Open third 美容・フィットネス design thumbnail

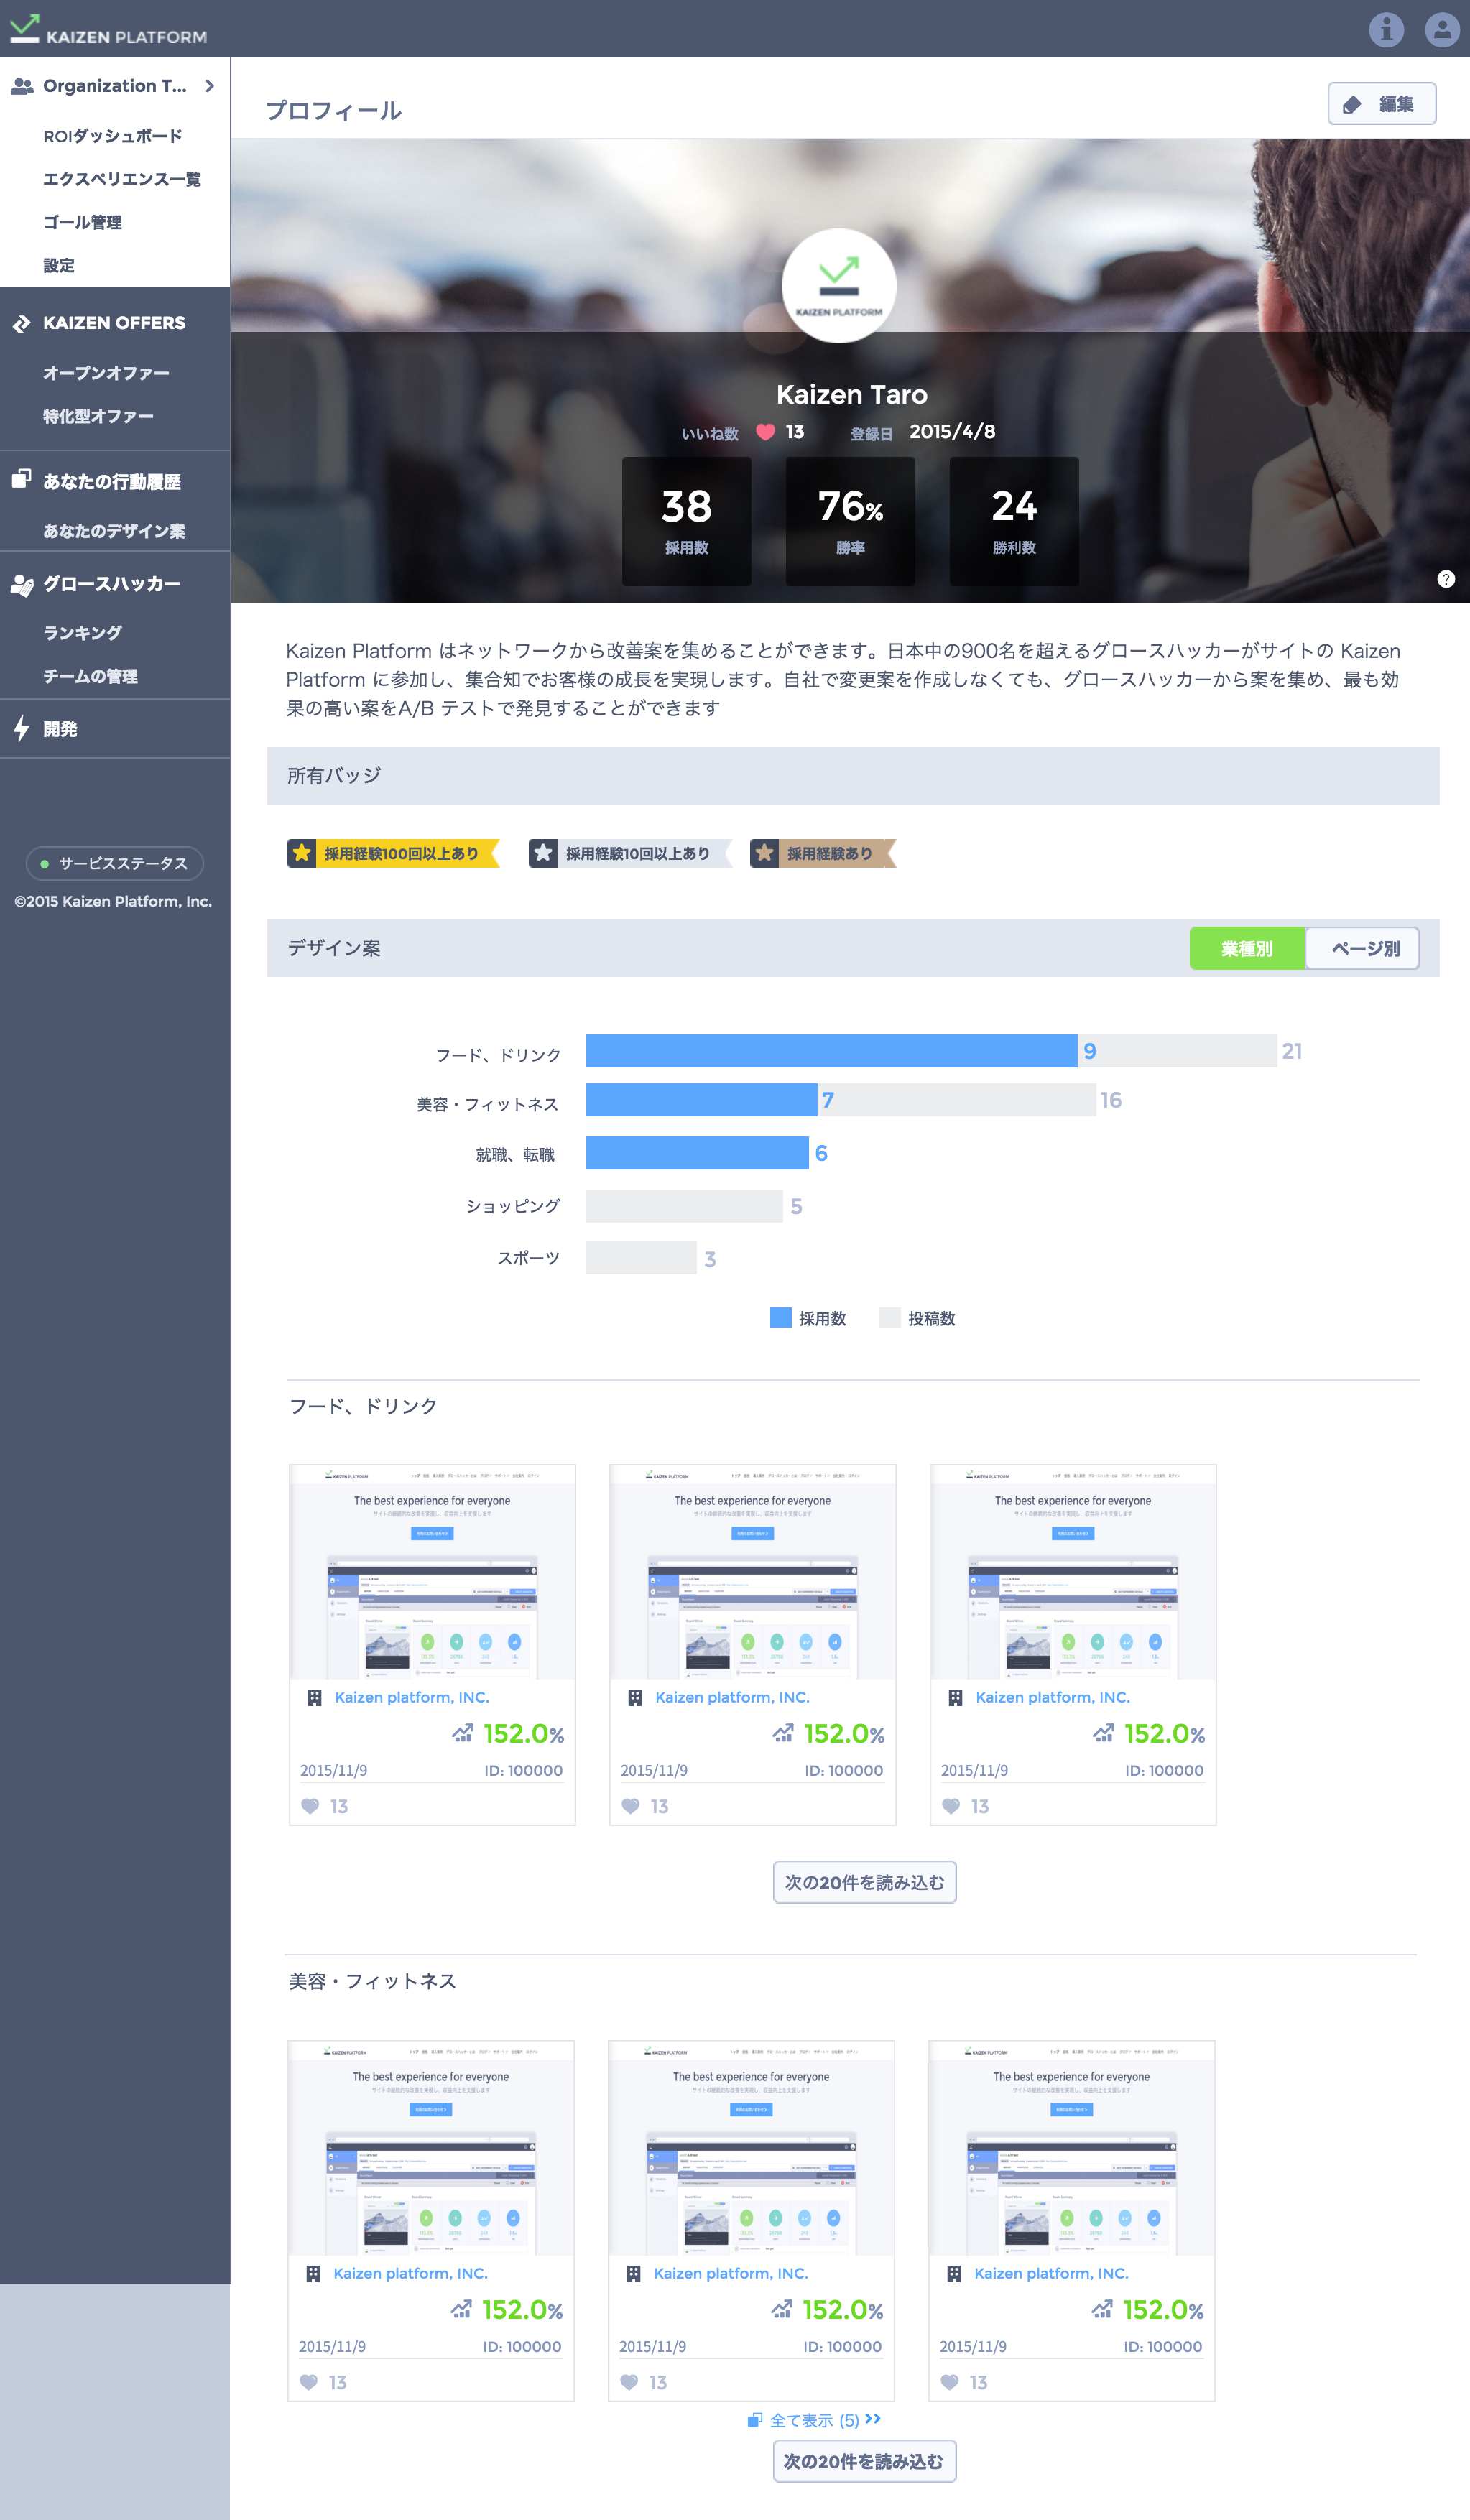pyautogui.click(x=1072, y=2148)
